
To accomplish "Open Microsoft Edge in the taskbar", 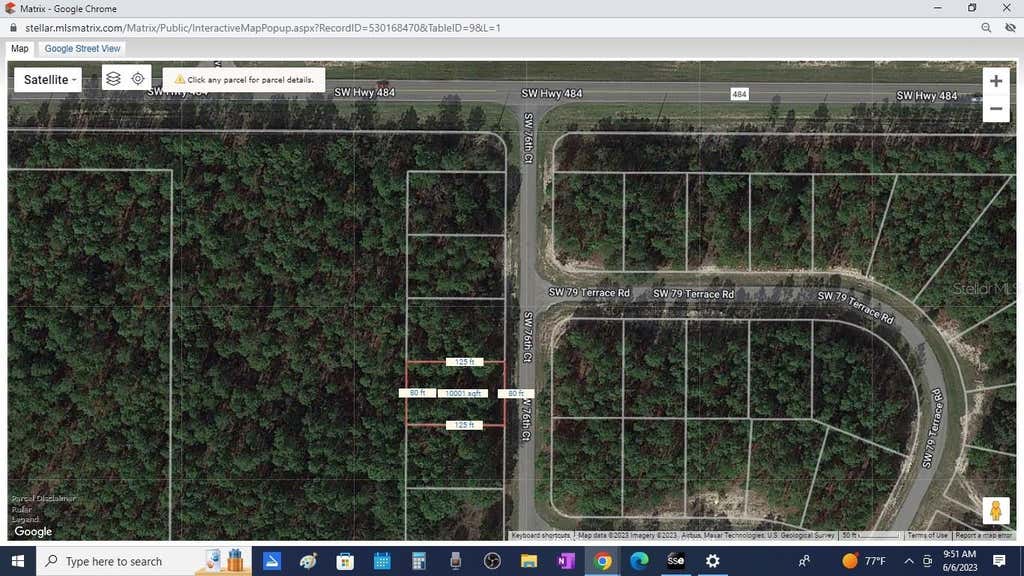I will click(x=639, y=561).
